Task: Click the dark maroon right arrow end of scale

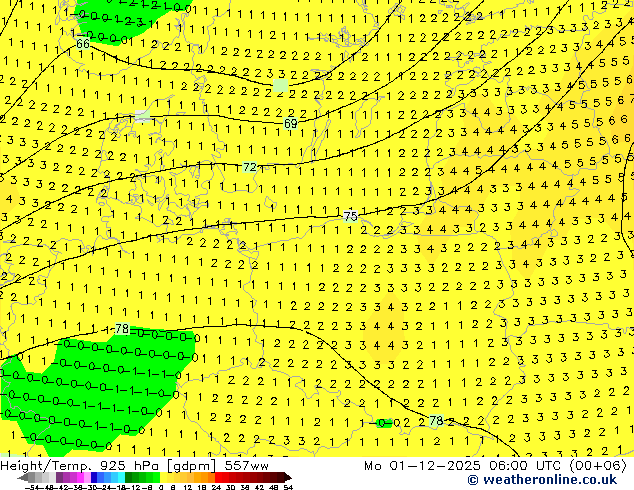Action: tap(288, 477)
